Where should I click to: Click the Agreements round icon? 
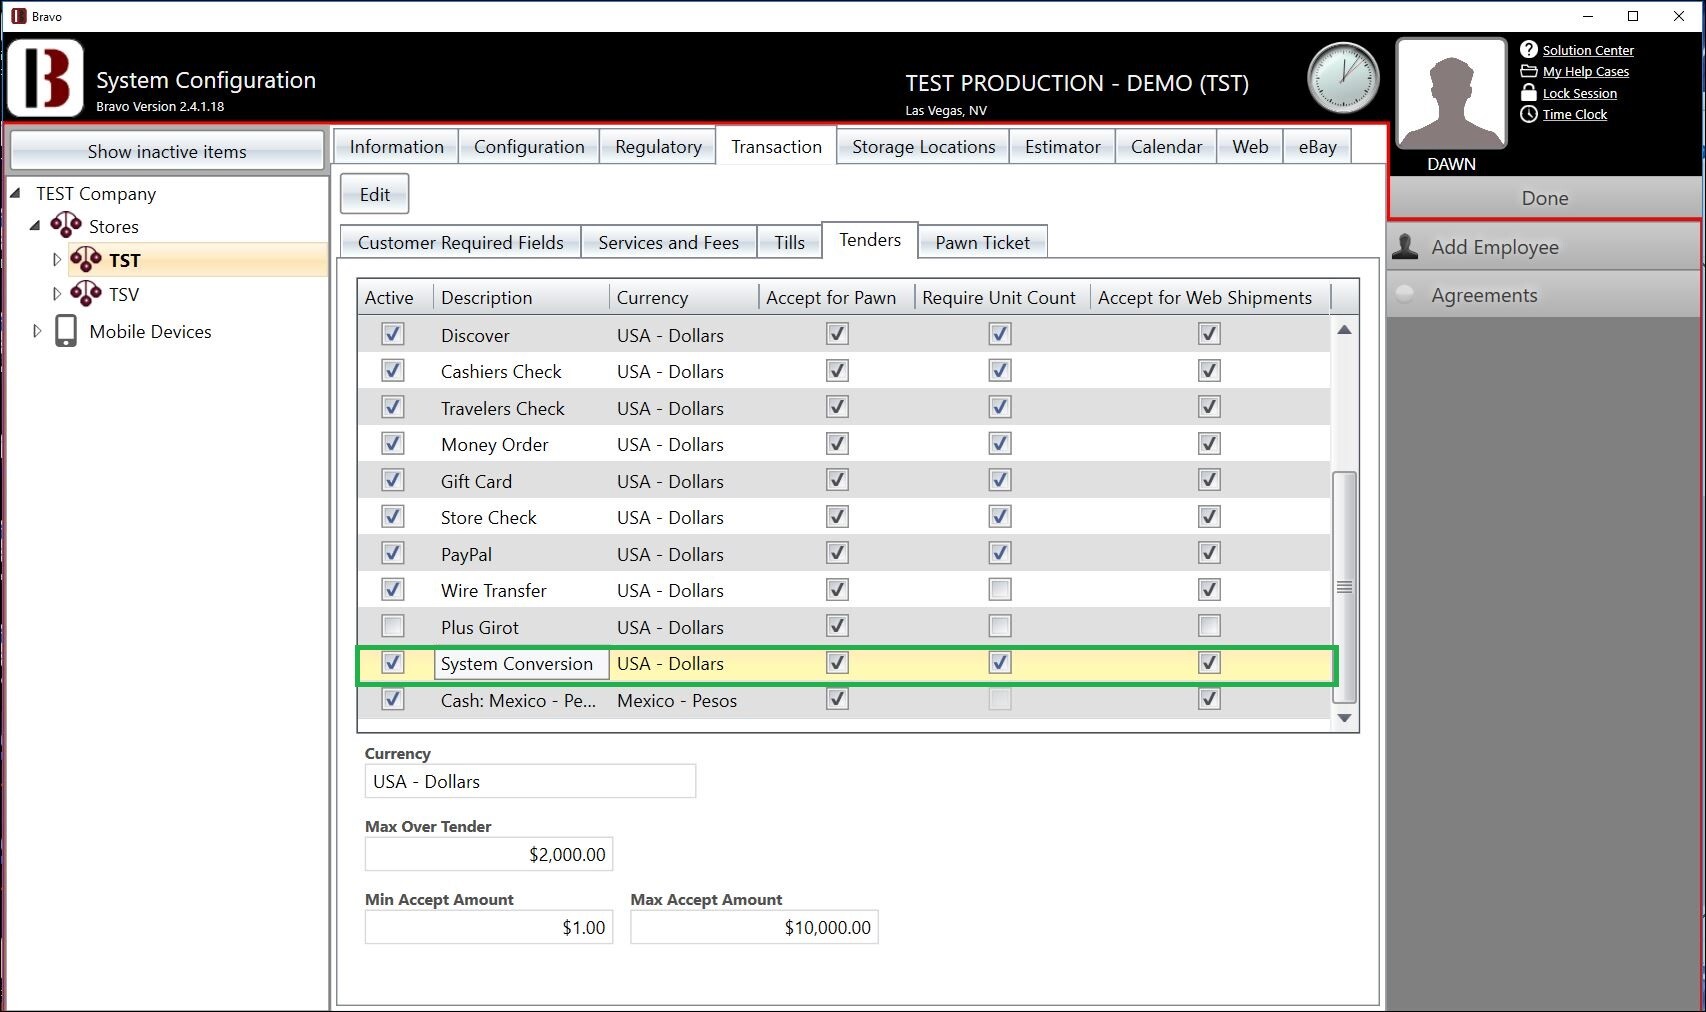coord(1405,294)
